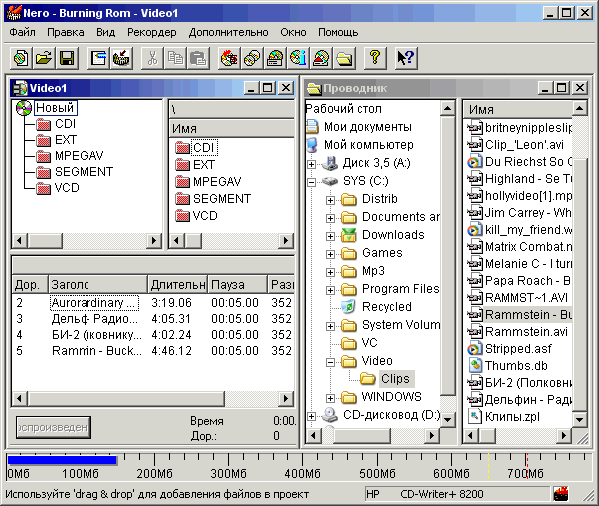Screen dimensions: 599x506
Task: Select track 5 duration 4:46.12
Action: [171, 351]
